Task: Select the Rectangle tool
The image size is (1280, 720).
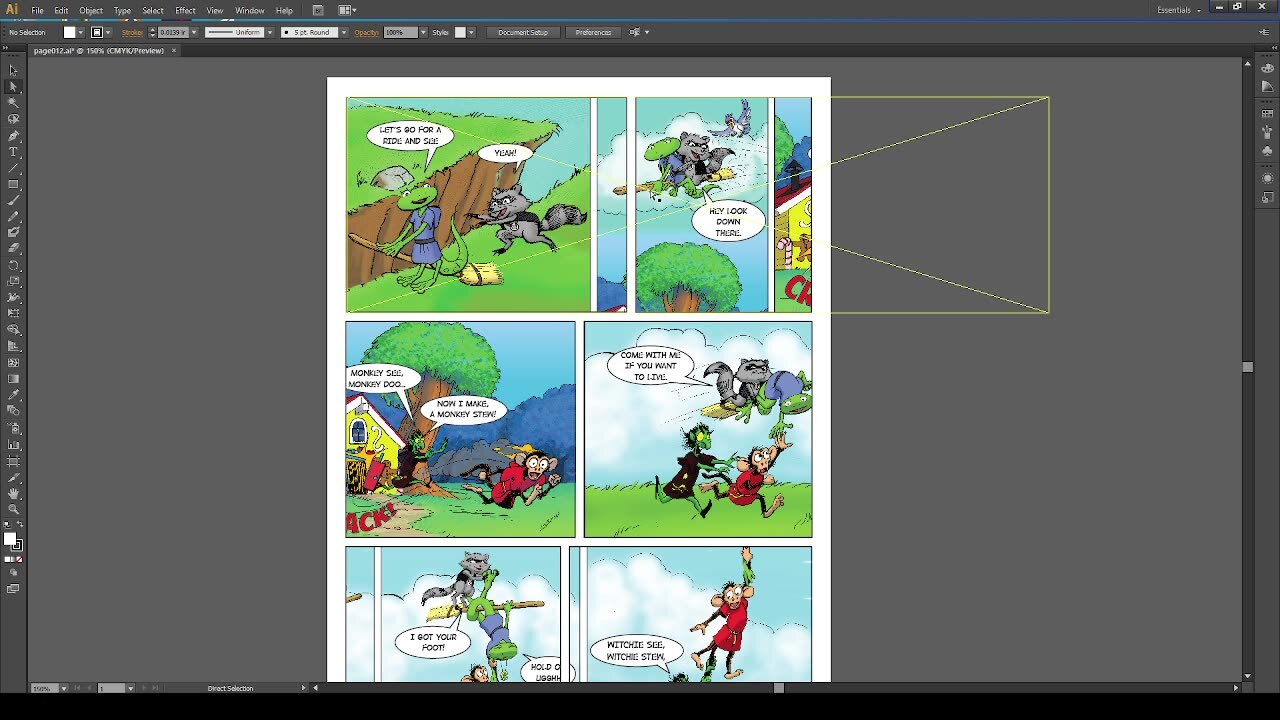Action: coord(13,184)
